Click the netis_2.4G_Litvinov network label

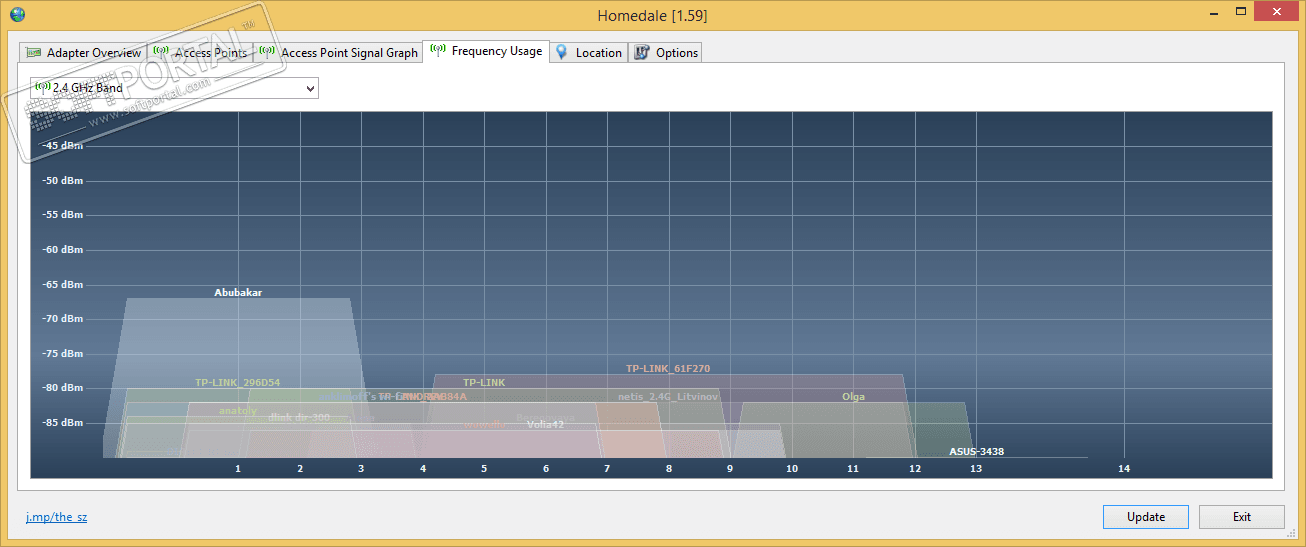tap(668, 397)
